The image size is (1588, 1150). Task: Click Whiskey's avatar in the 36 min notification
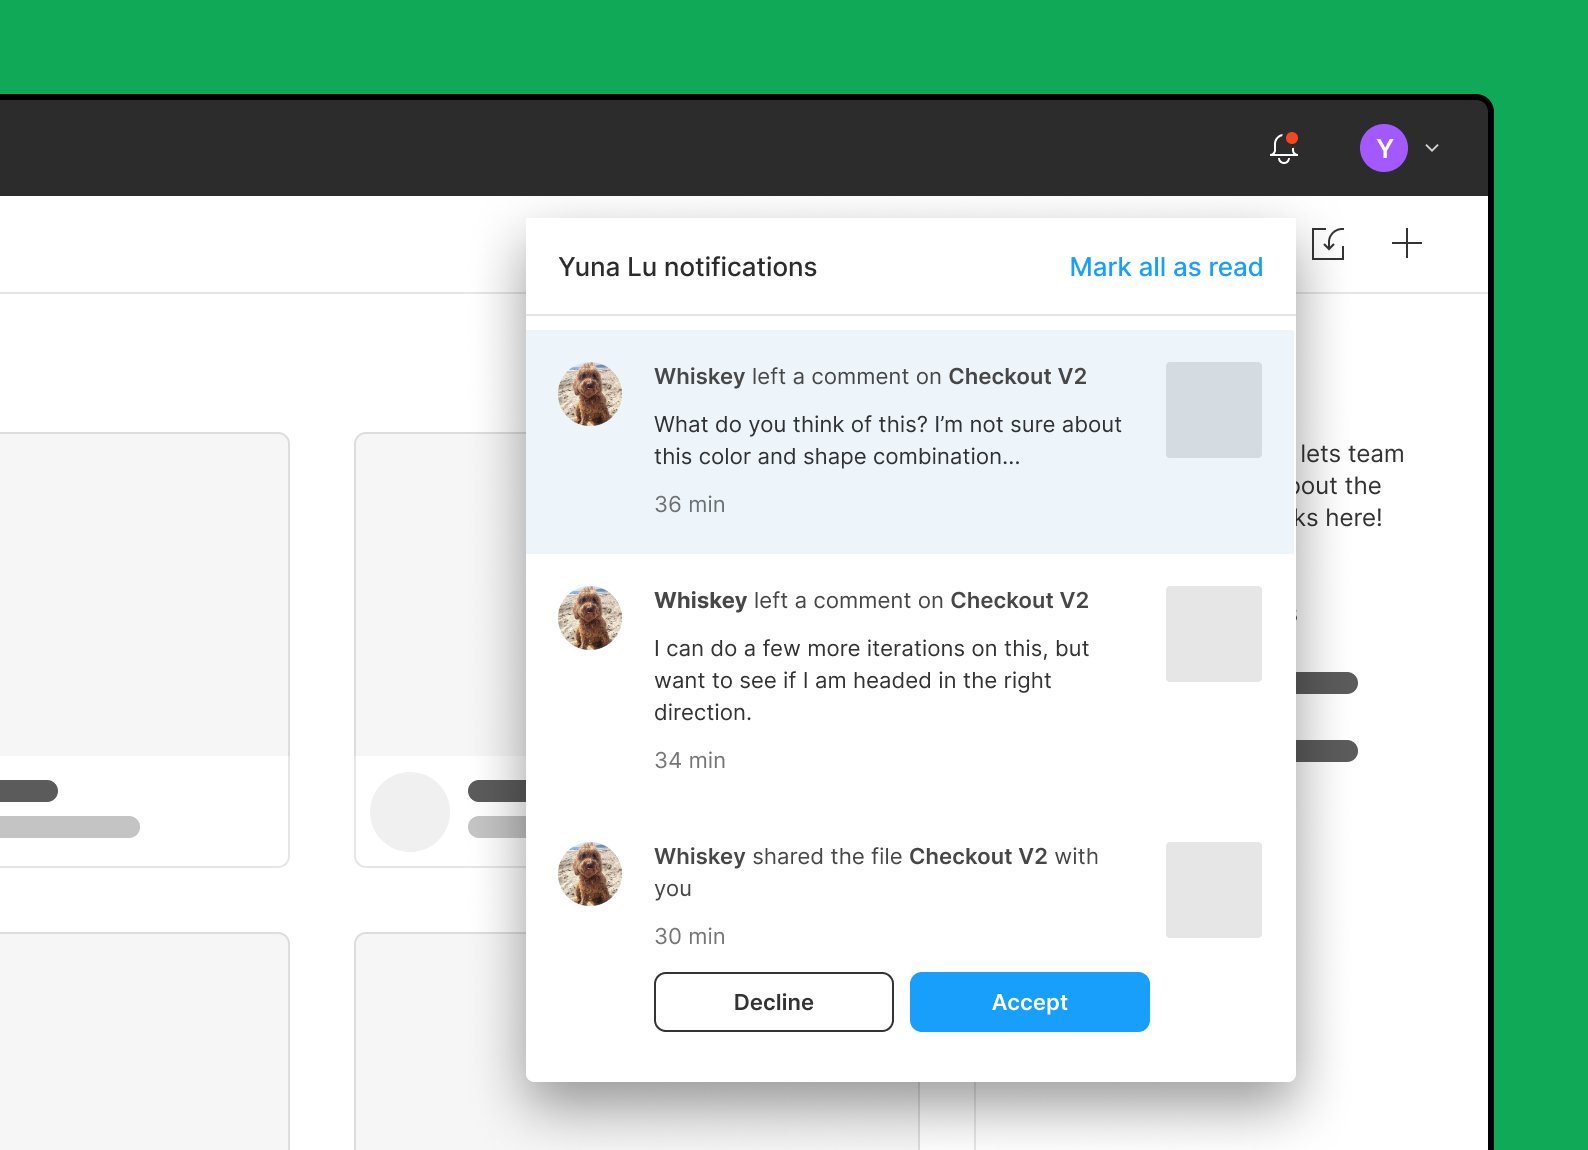590,394
